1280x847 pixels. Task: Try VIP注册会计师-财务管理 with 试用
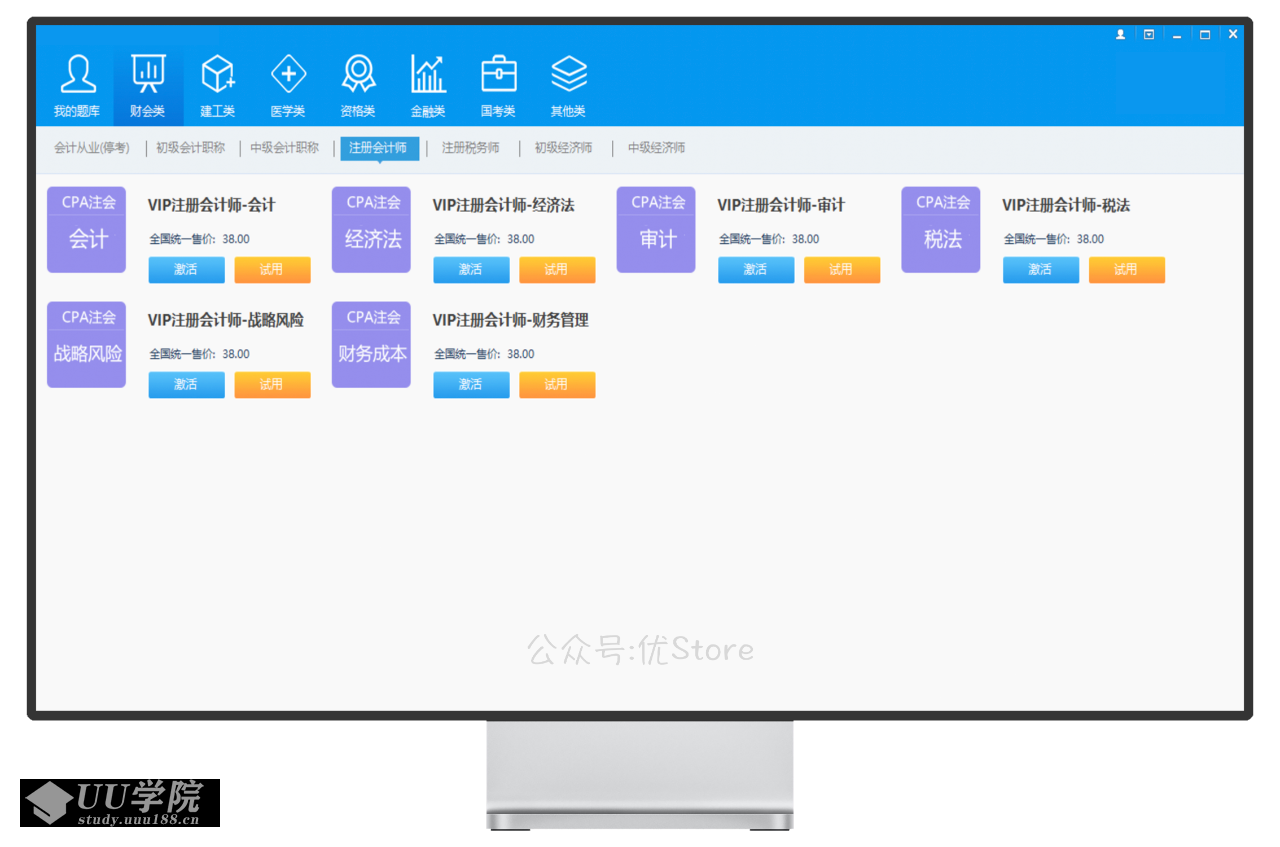click(x=557, y=385)
